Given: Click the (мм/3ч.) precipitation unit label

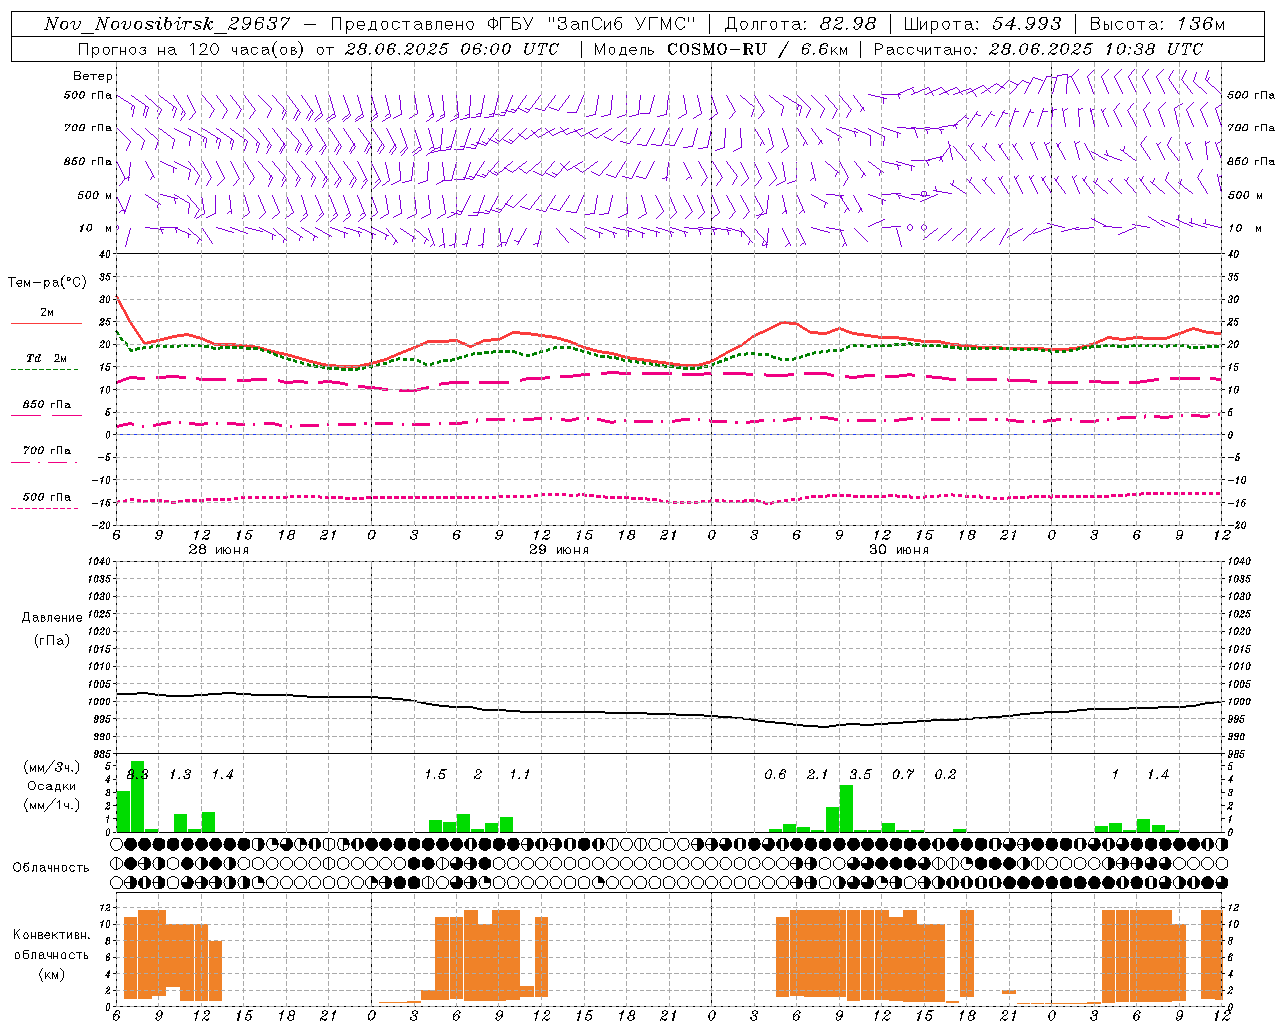Looking at the screenshot, I should click(x=52, y=768).
